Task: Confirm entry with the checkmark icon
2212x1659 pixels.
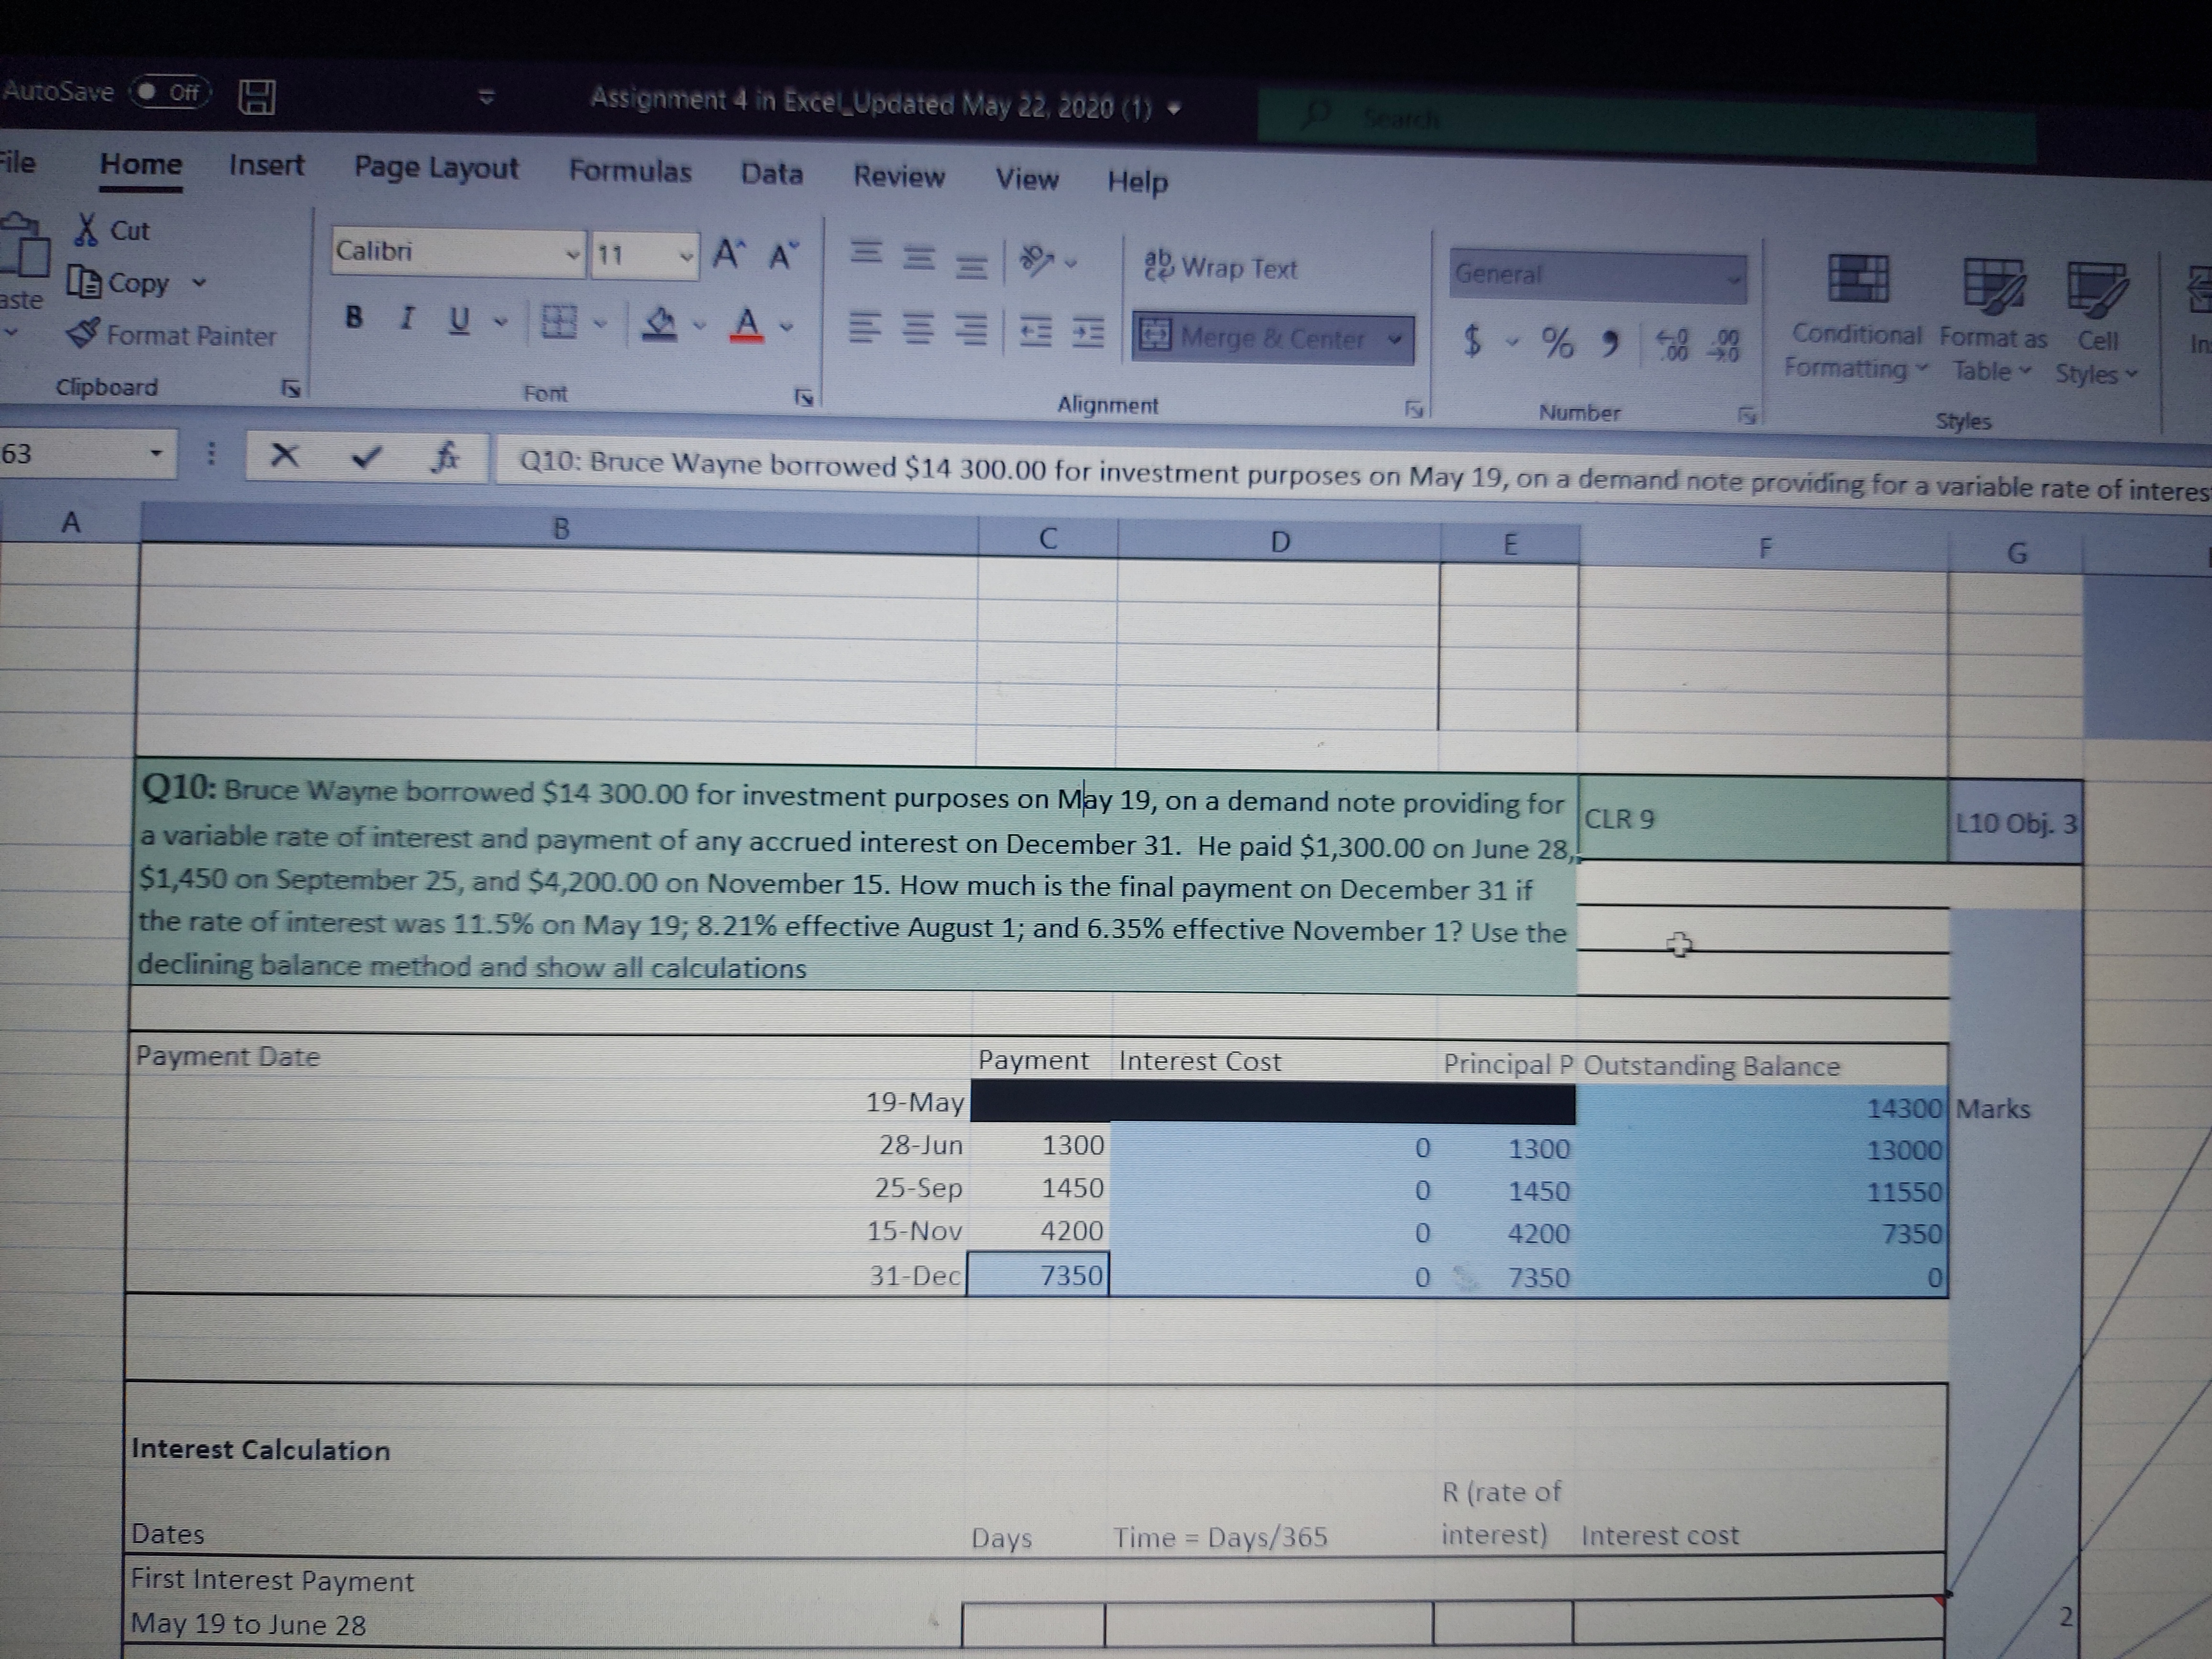Action: click(x=367, y=457)
